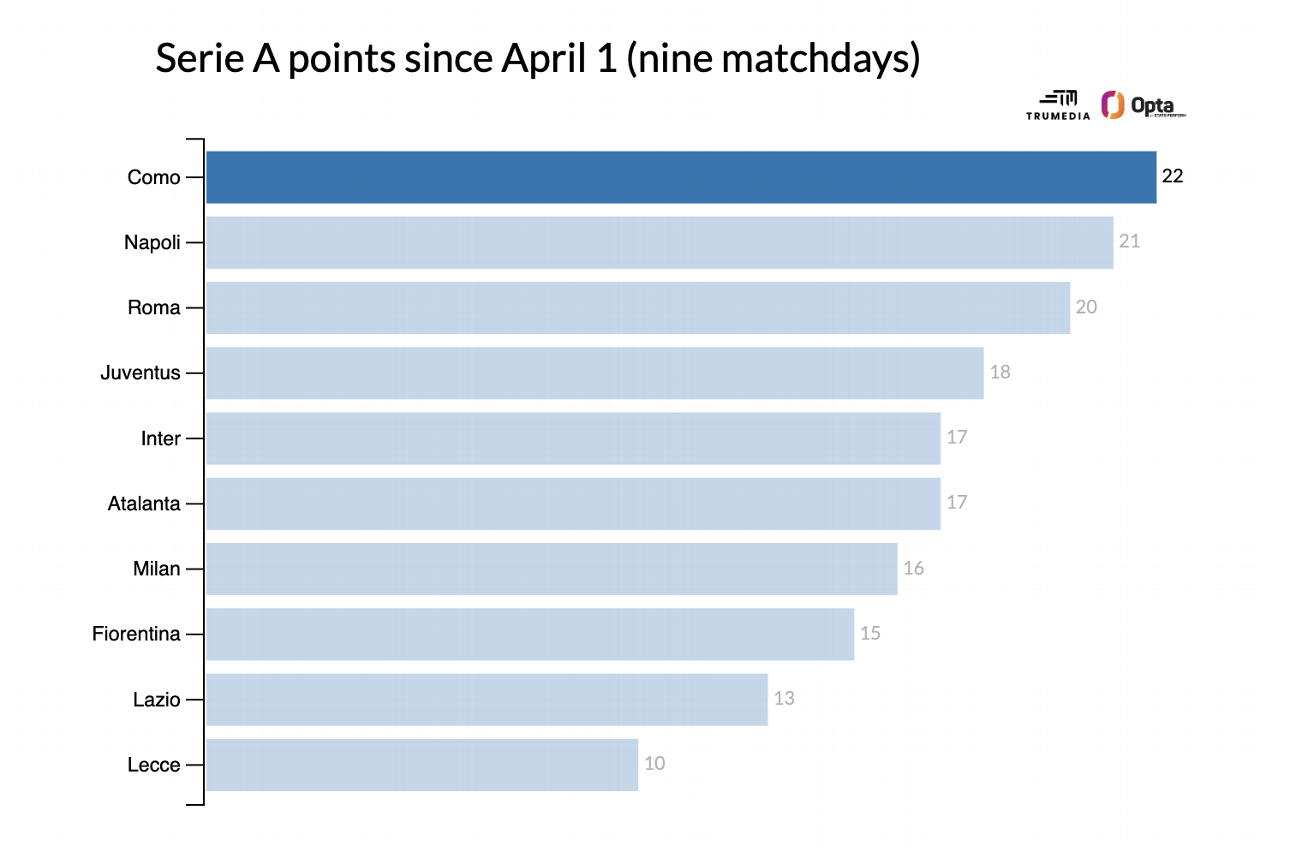Select the value 21 beside Napoli's bar

1129,242
